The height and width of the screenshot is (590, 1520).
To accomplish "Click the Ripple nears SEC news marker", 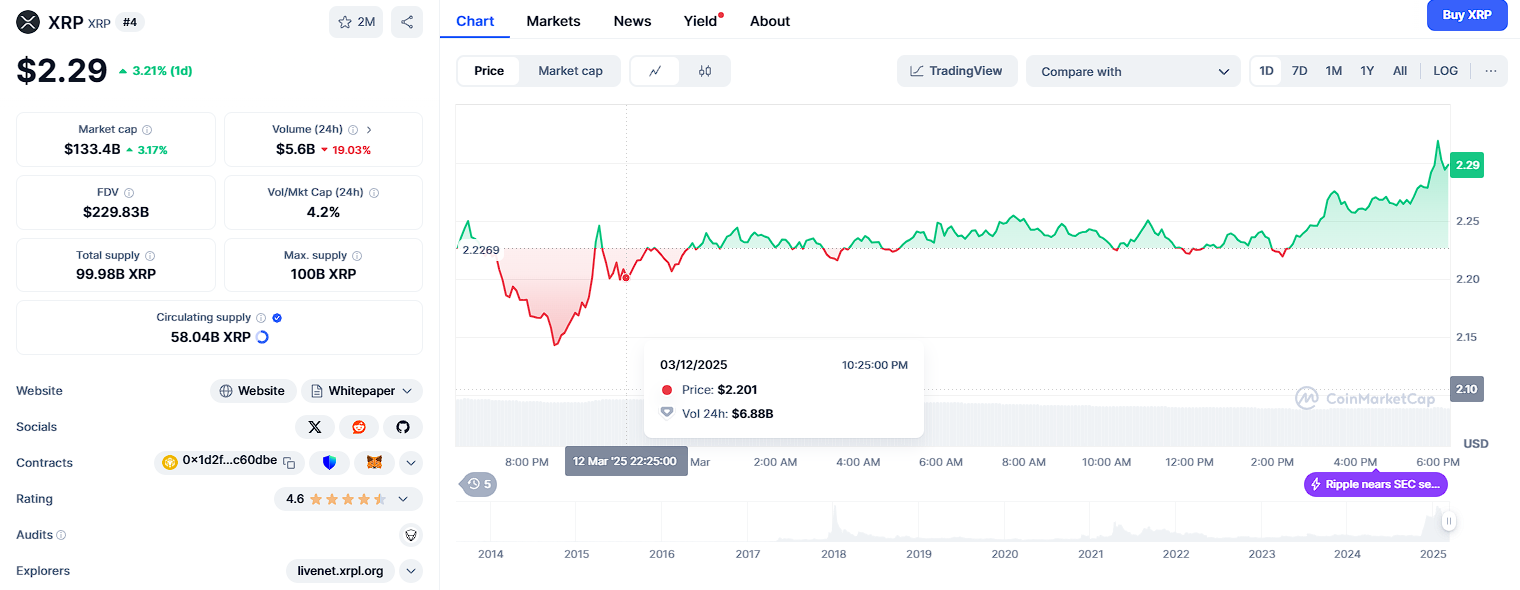I will pyautogui.click(x=1375, y=484).
